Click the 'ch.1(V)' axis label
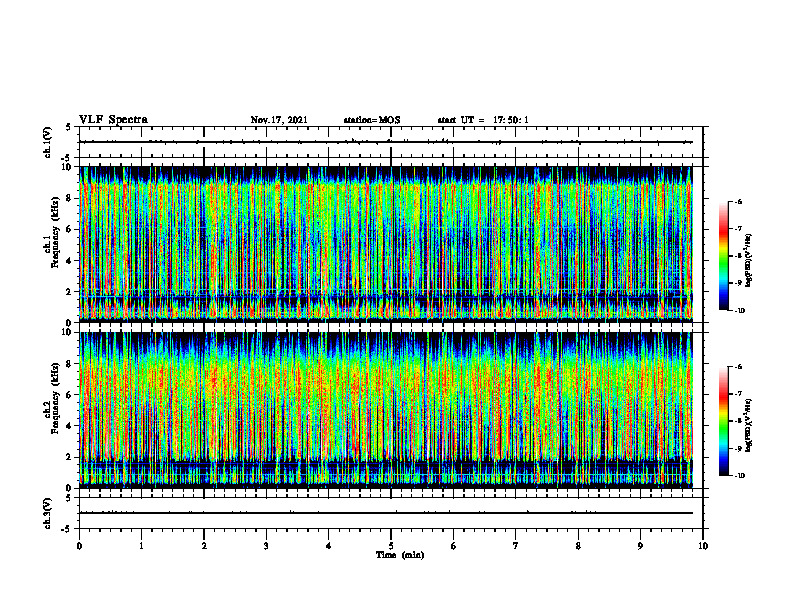792x612 pixels. (48, 142)
